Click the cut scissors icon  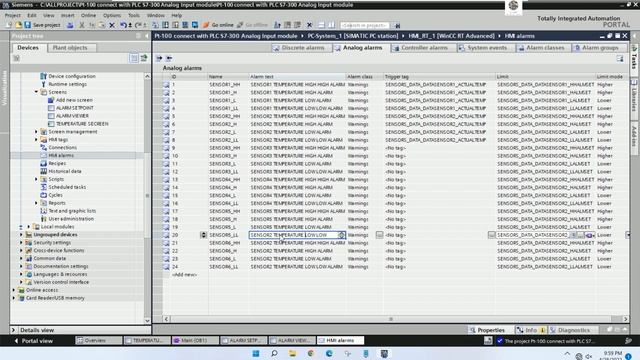(x=82, y=25)
